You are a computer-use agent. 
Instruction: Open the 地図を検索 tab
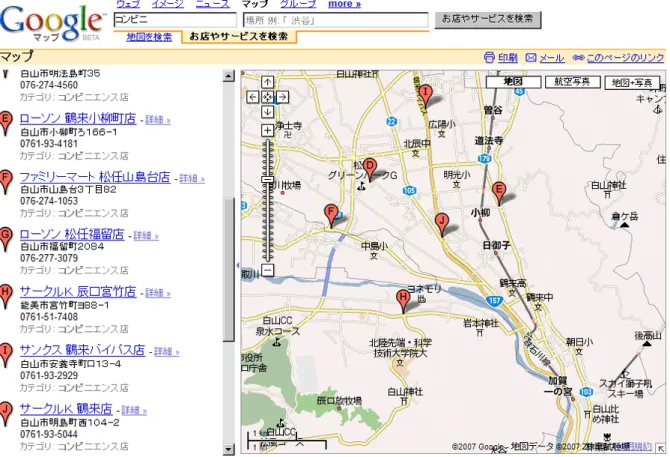tap(150, 37)
